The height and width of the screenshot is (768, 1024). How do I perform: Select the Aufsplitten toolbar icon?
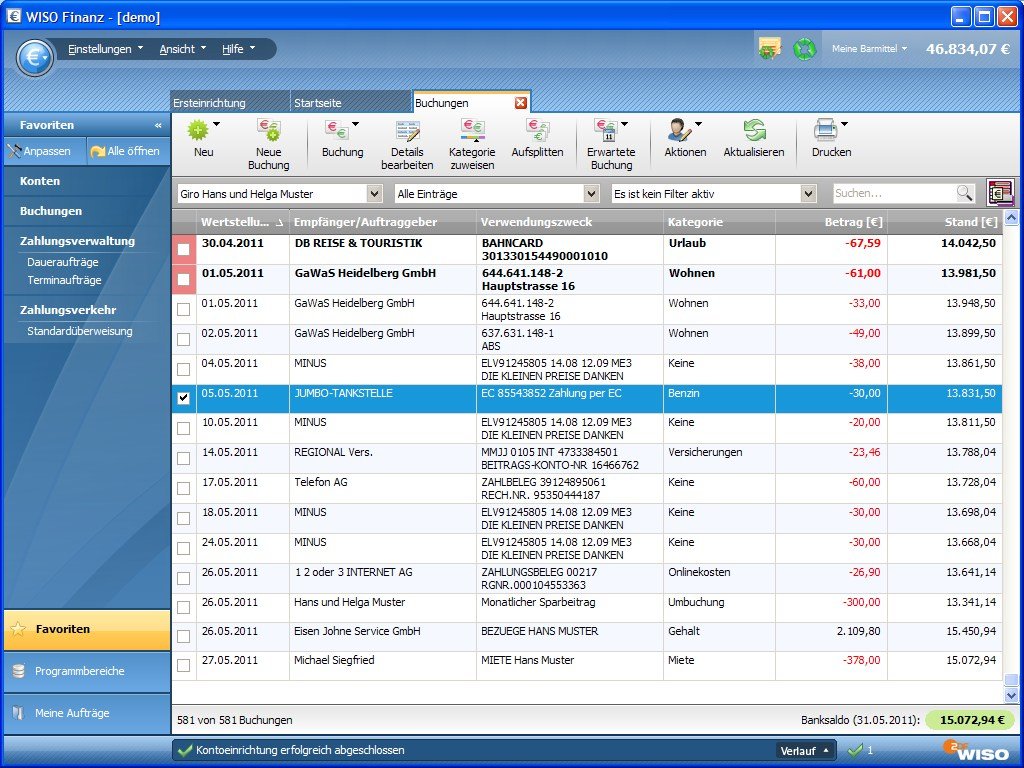537,130
